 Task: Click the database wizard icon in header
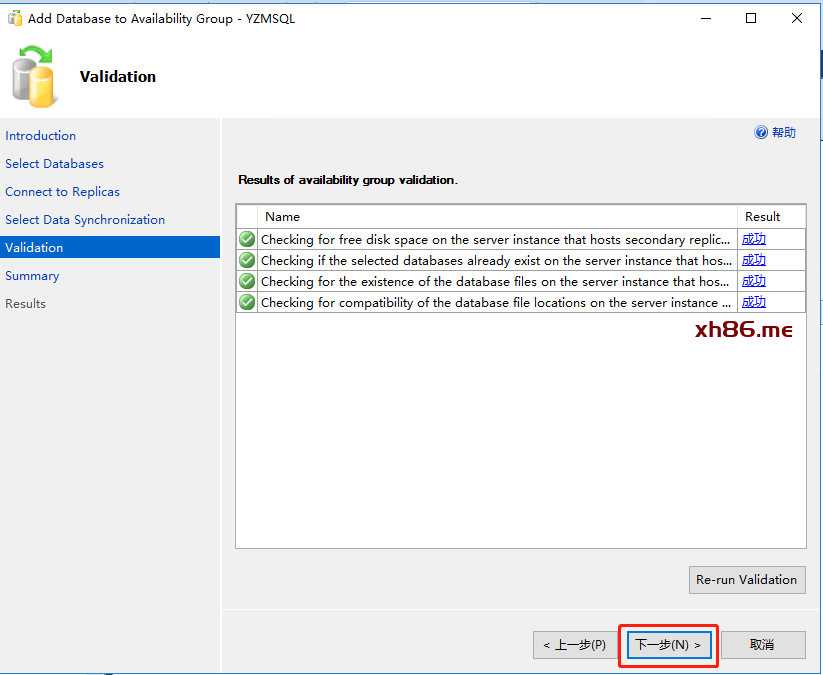click(33, 77)
